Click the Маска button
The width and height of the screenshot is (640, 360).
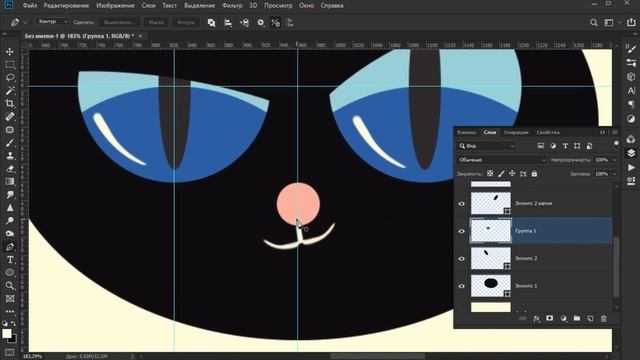pos(156,22)
